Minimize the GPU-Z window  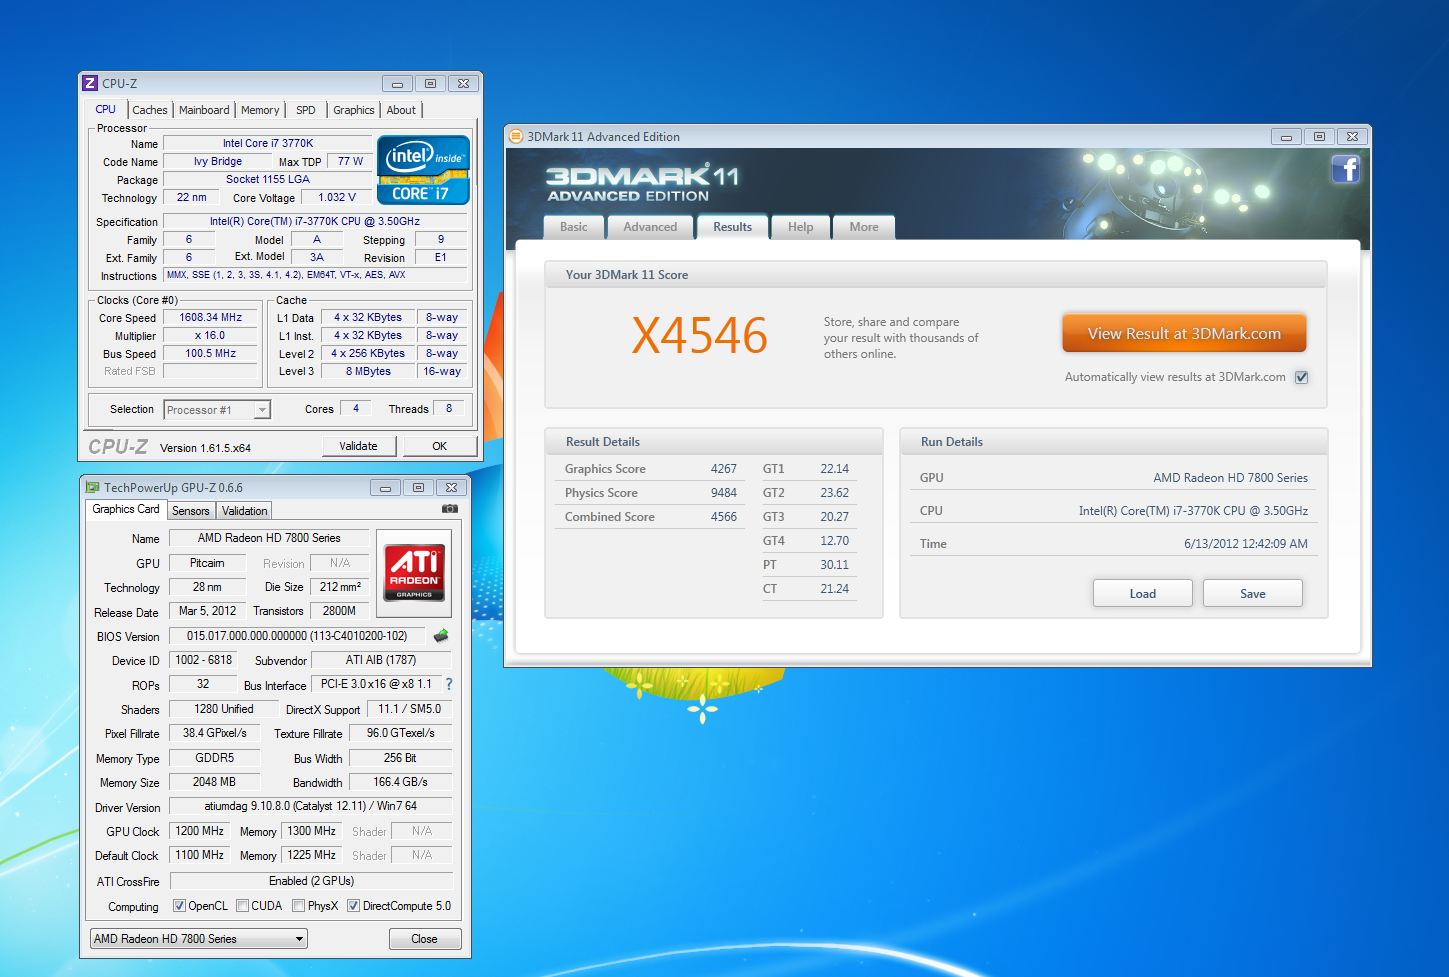(385, 488)
